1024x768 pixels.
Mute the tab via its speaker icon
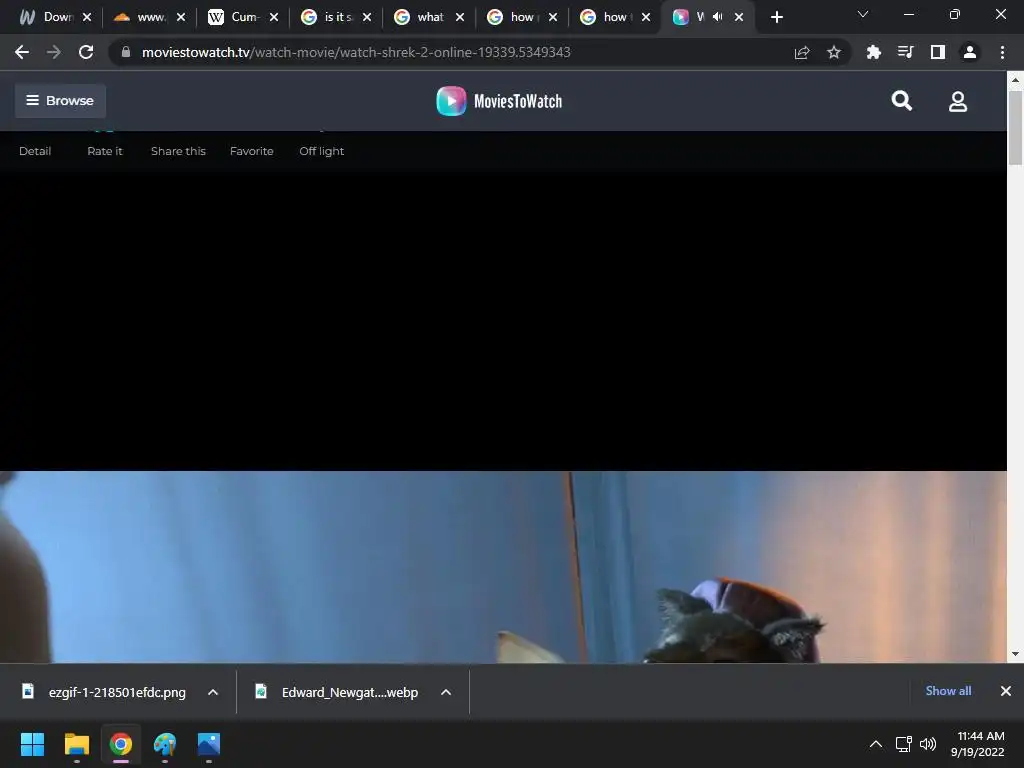point(717,17)
